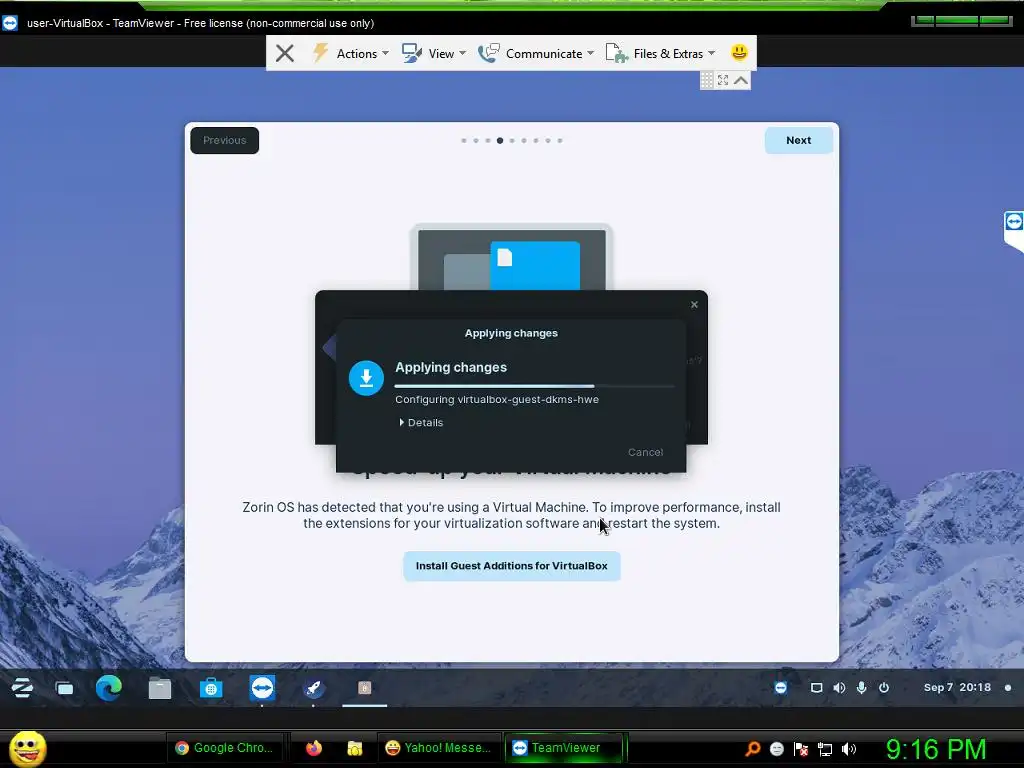This screenshot has width=1024, height=768.
Task: Open the Files & Extras menu
Action: 660,53
